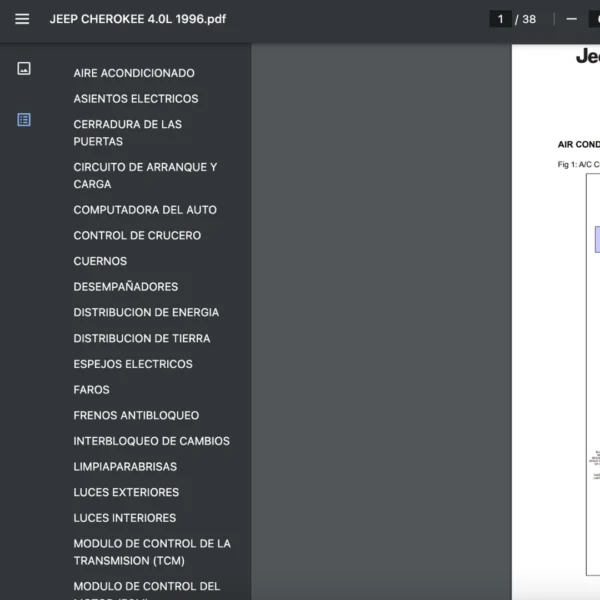The width and height of the screenshot is (600, 600).
Task: Switch to document outline view
Action: click(x=24, y=120)
